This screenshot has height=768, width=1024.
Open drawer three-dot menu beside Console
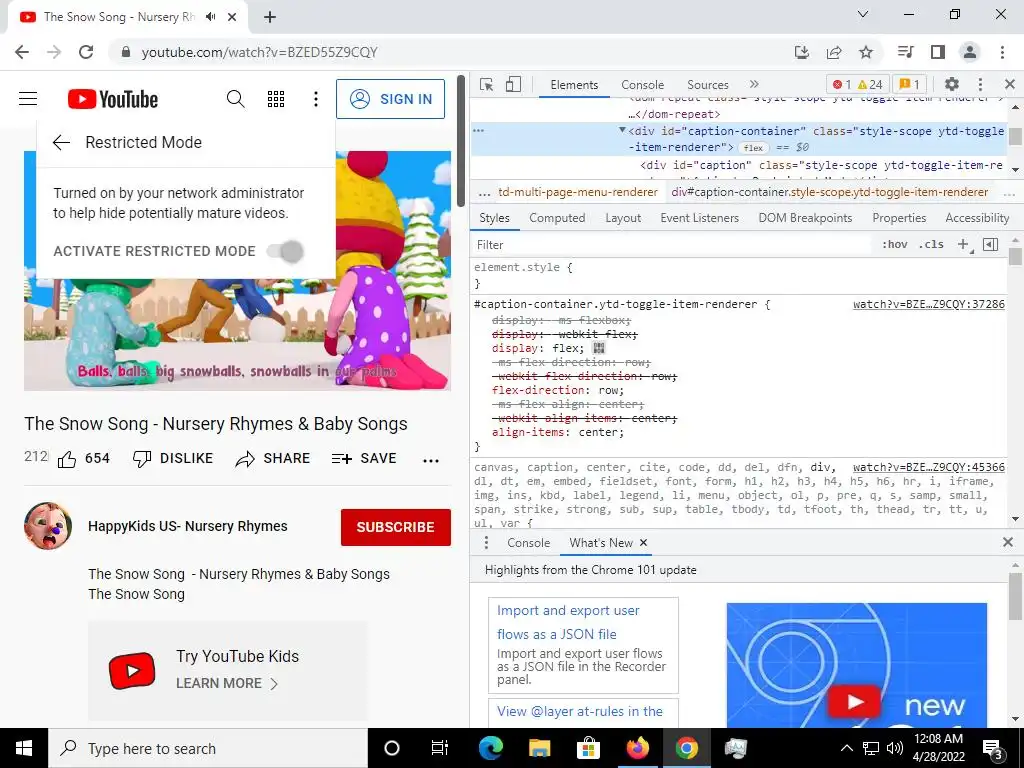pyautogui.click(x=486, y=543)
